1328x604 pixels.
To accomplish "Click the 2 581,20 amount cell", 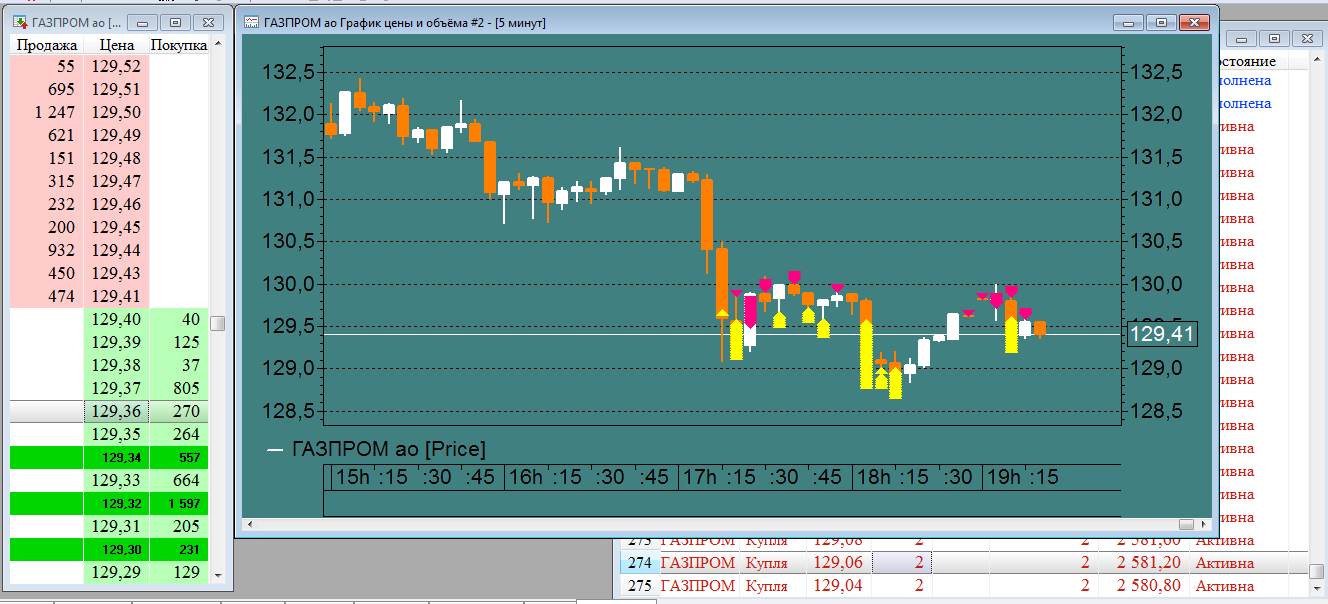I will [x=1148, y=563].
